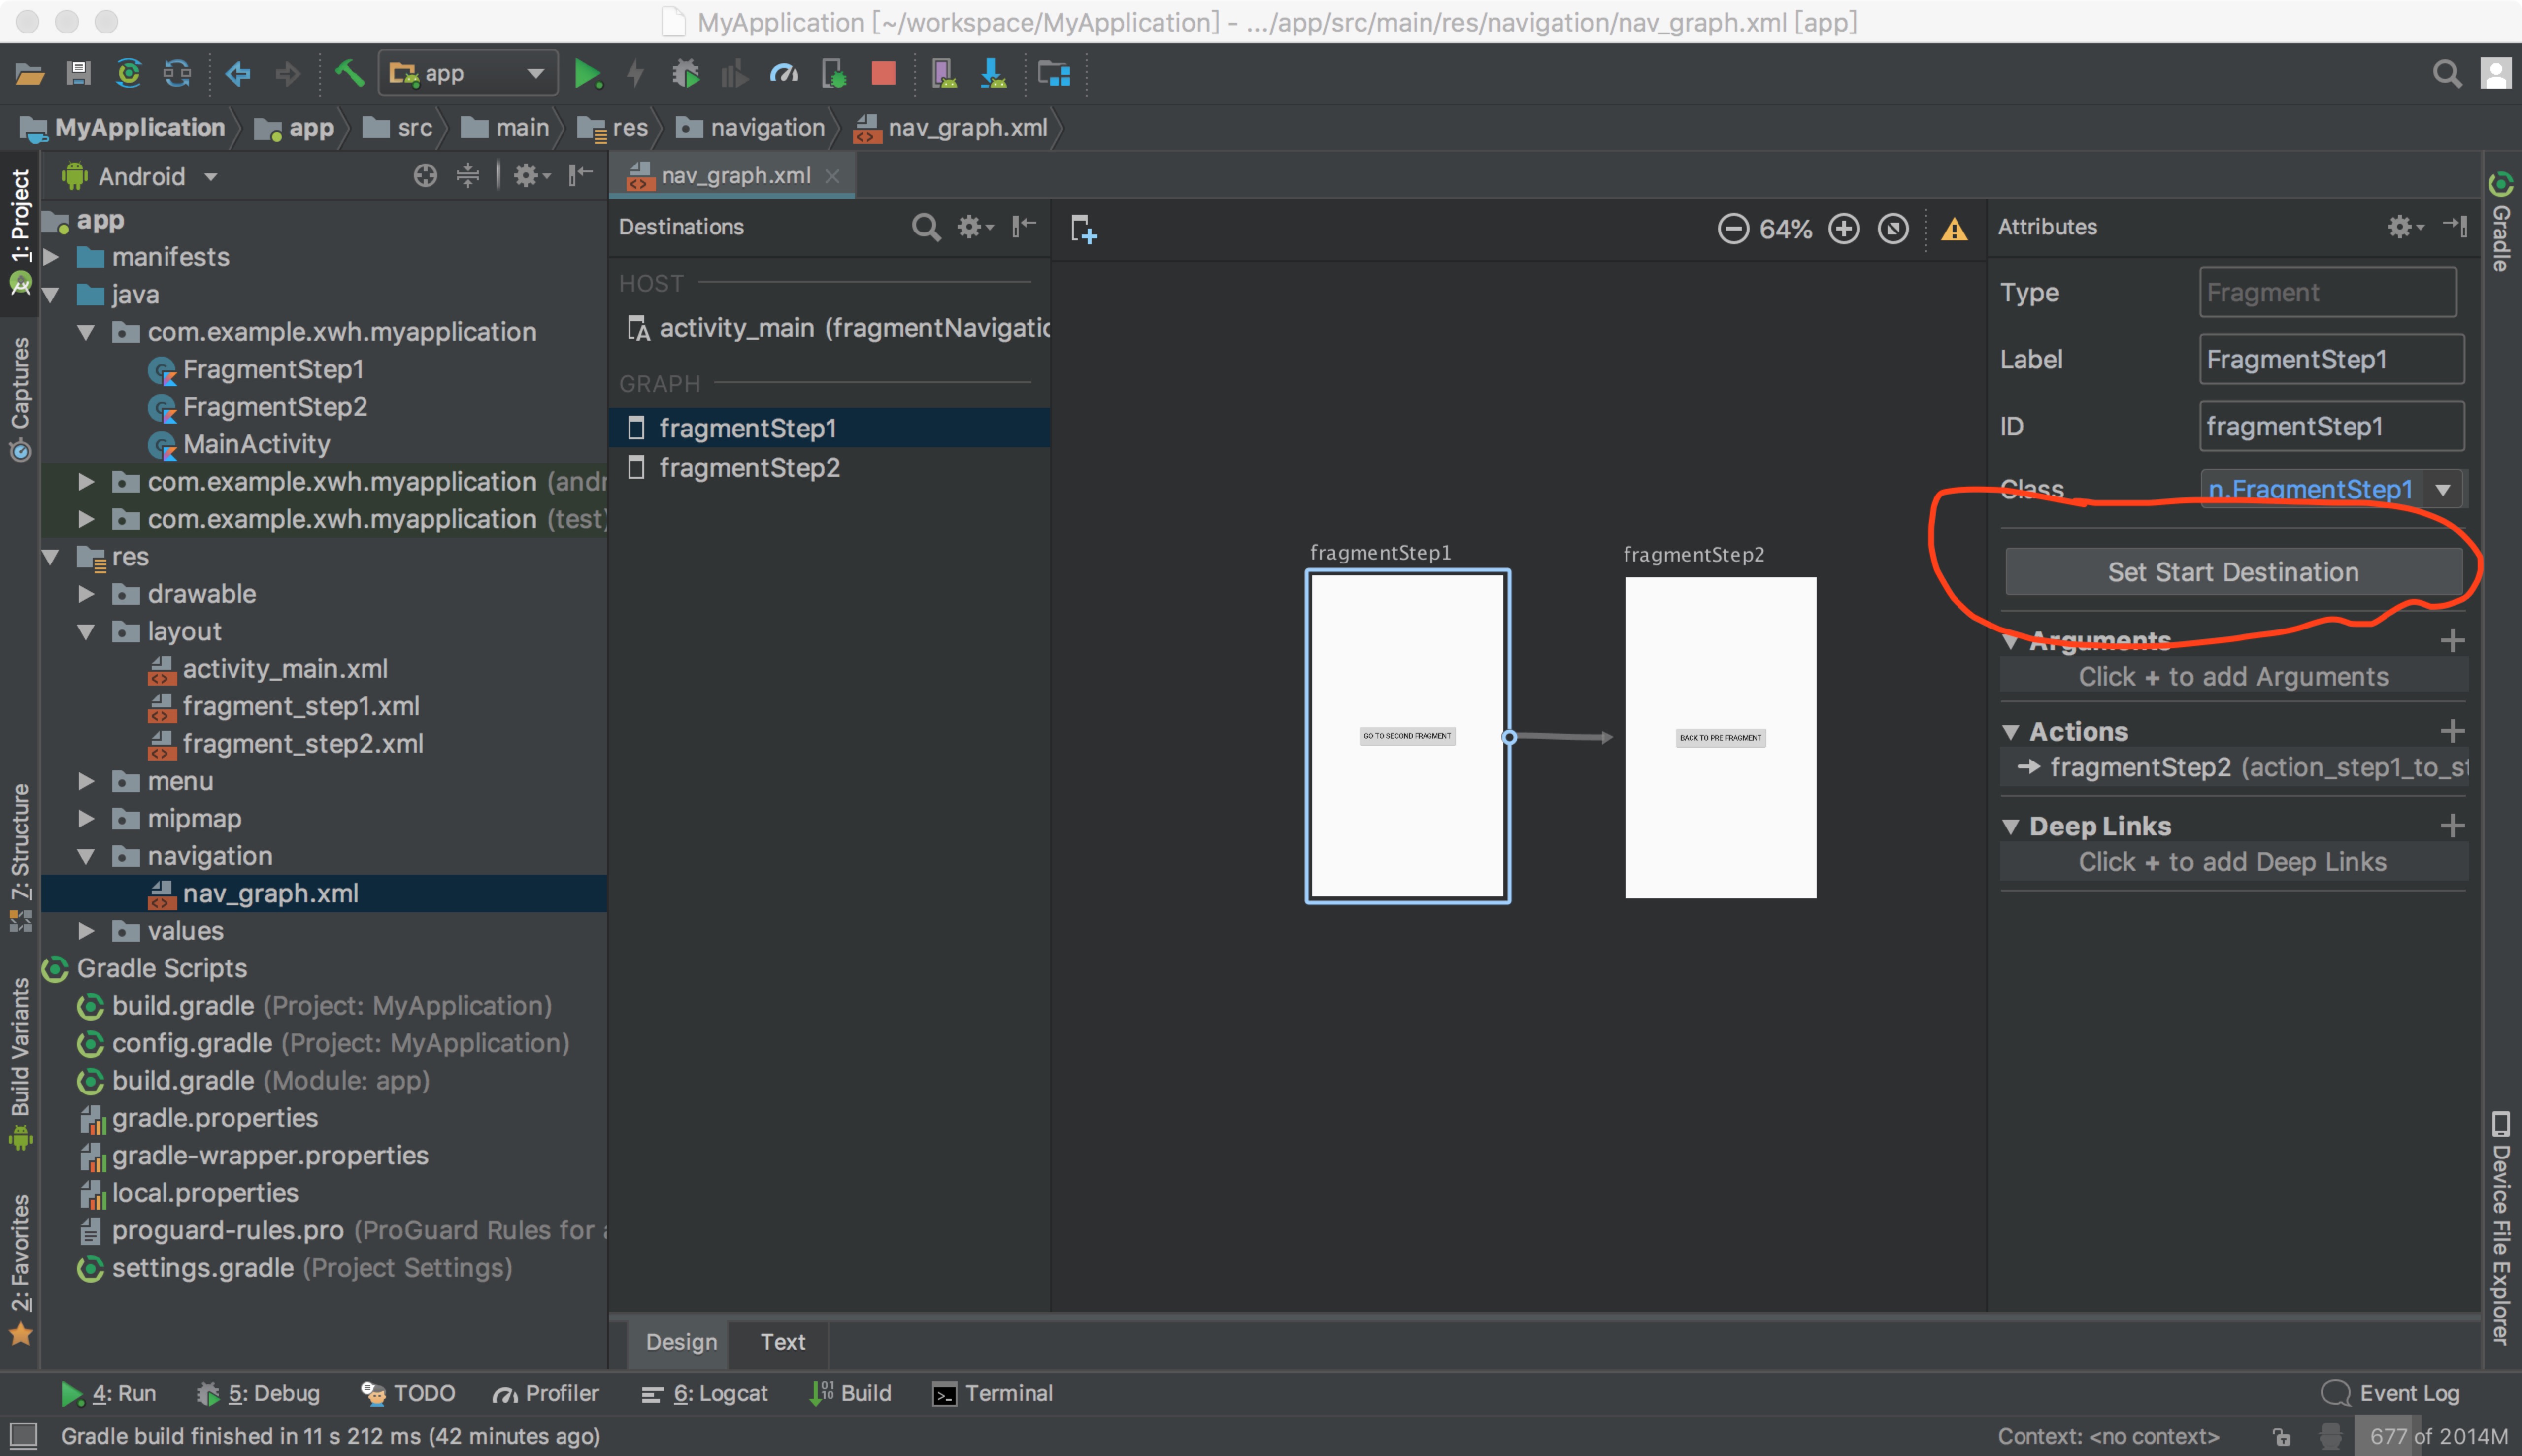The image size is (2522, 1456).
Task: Show warnings with the yellow triangle icon
Action: pos(1953,230)
